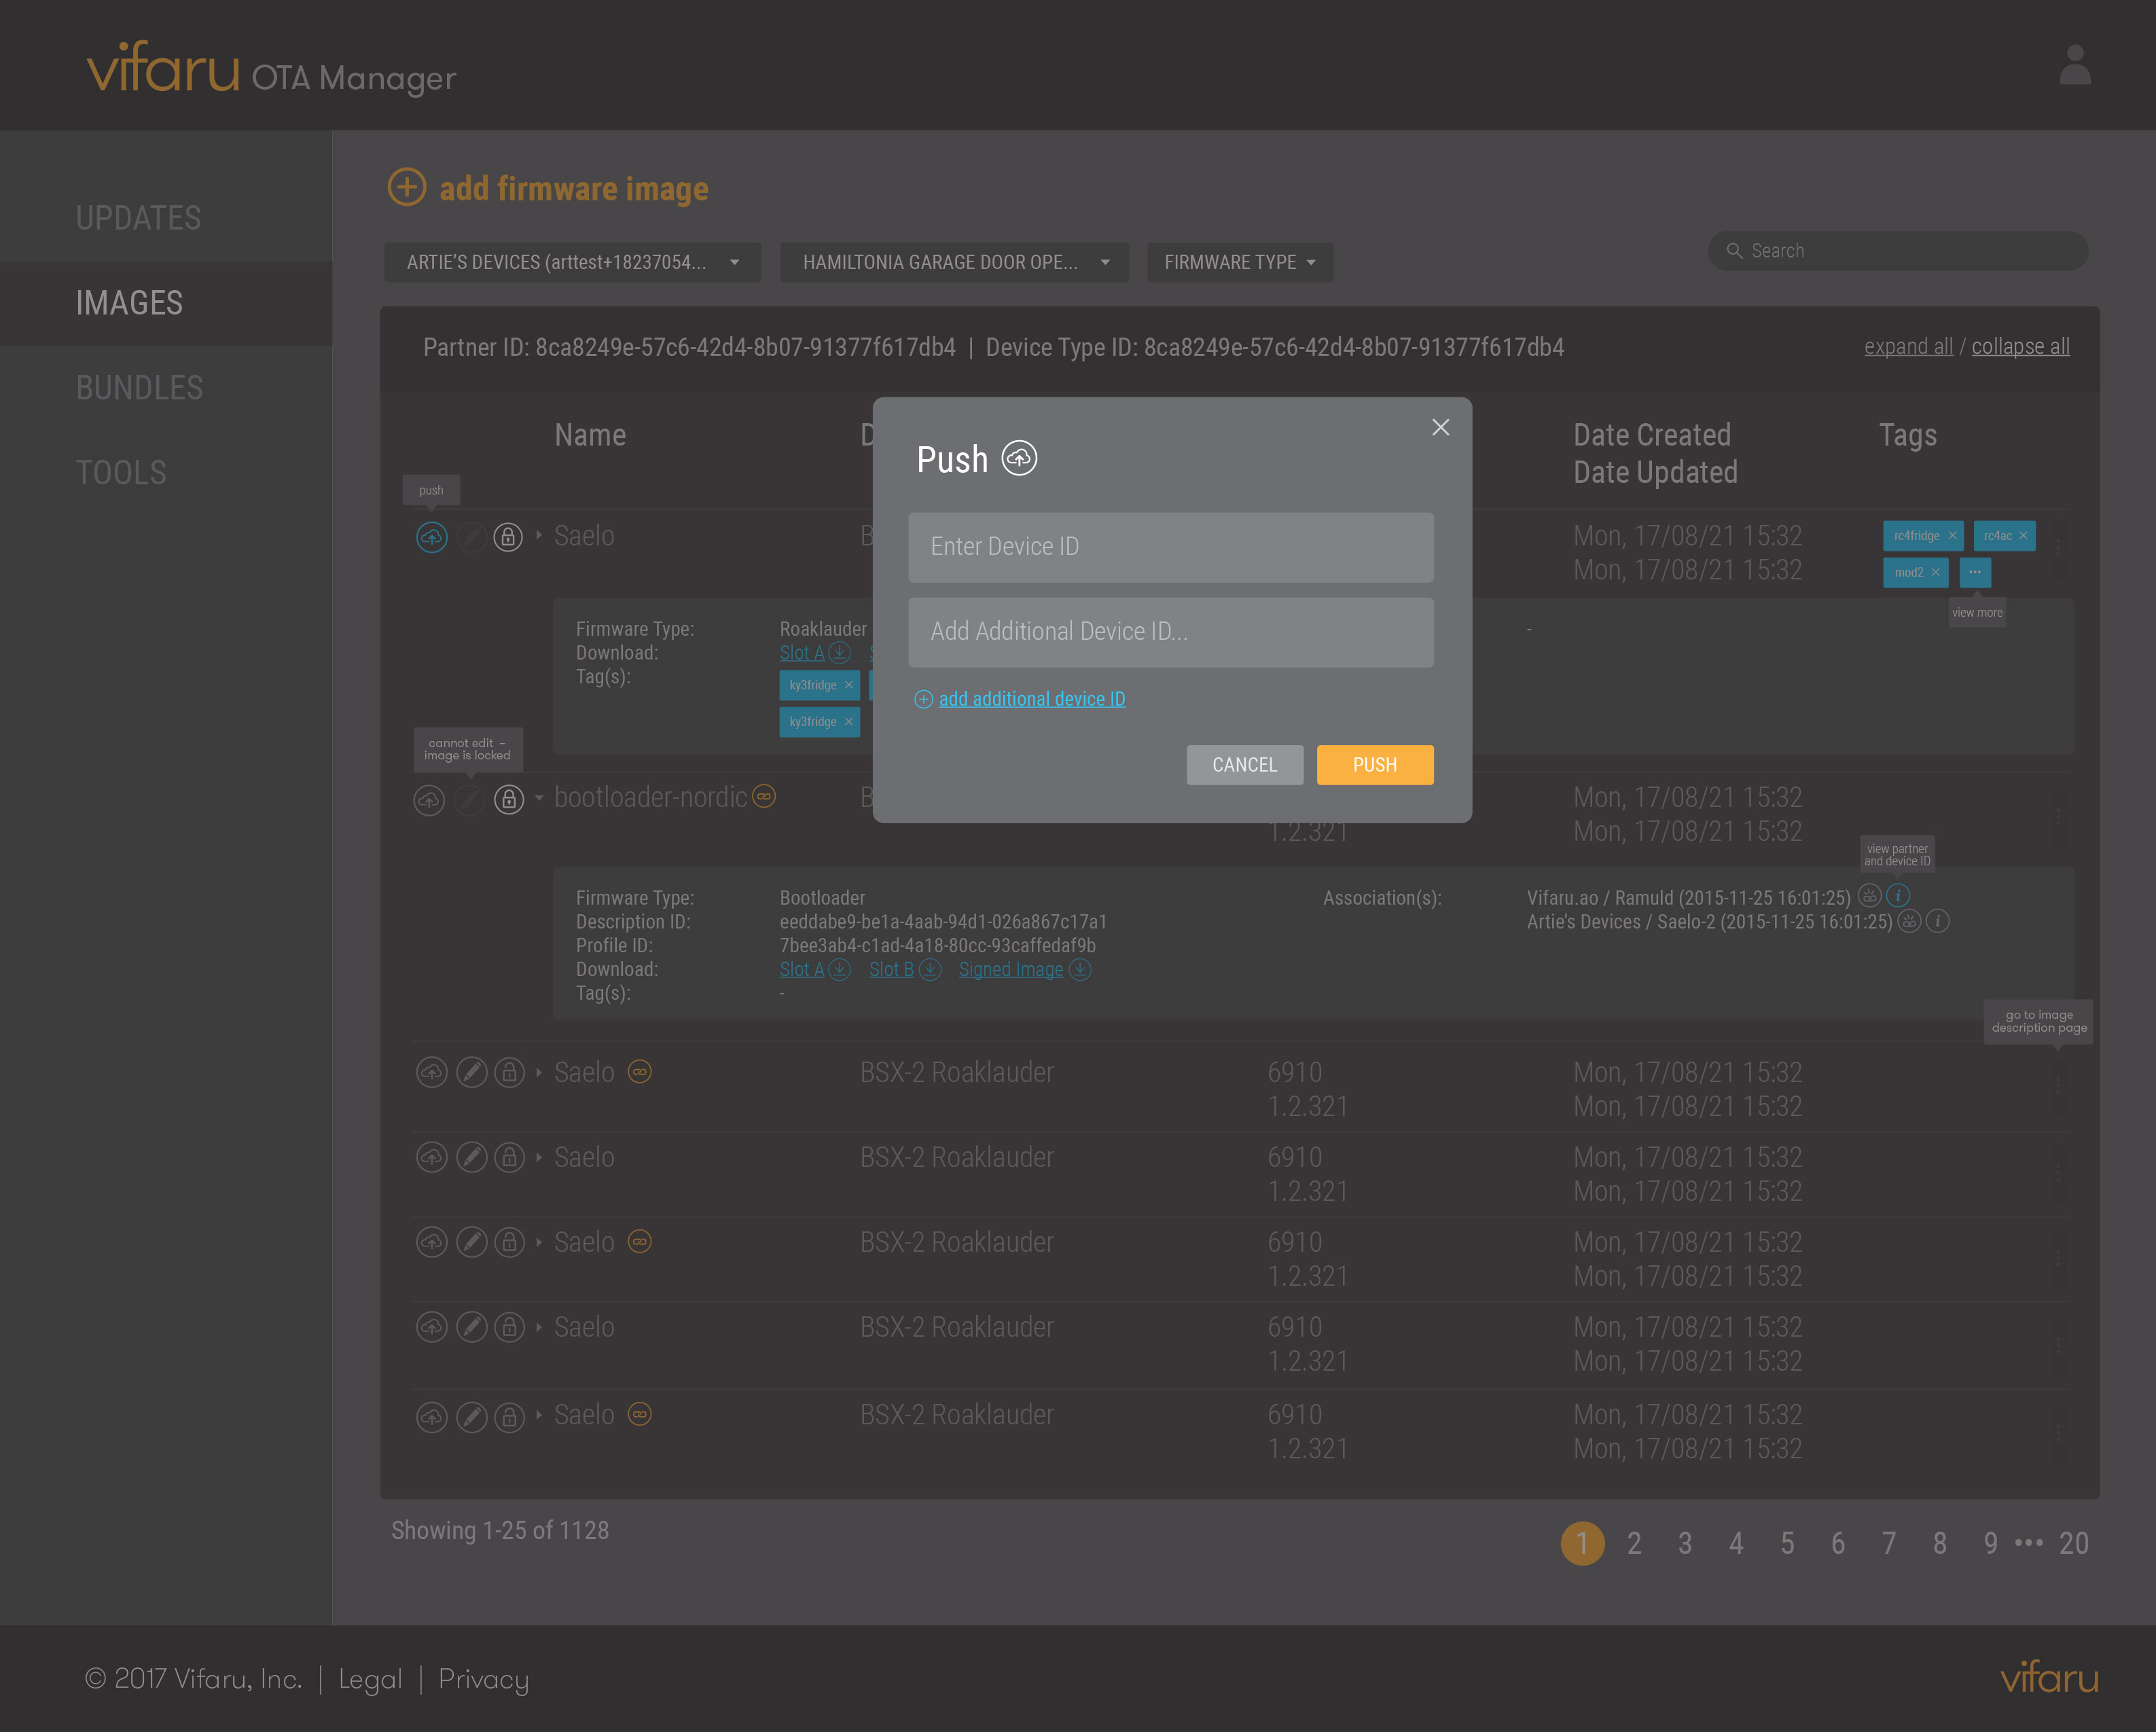Viewport: 2156px width, 1732px height.
Task: Click info icon beside Artie's Devices / Saelo-2
Action: (1937, 921)
